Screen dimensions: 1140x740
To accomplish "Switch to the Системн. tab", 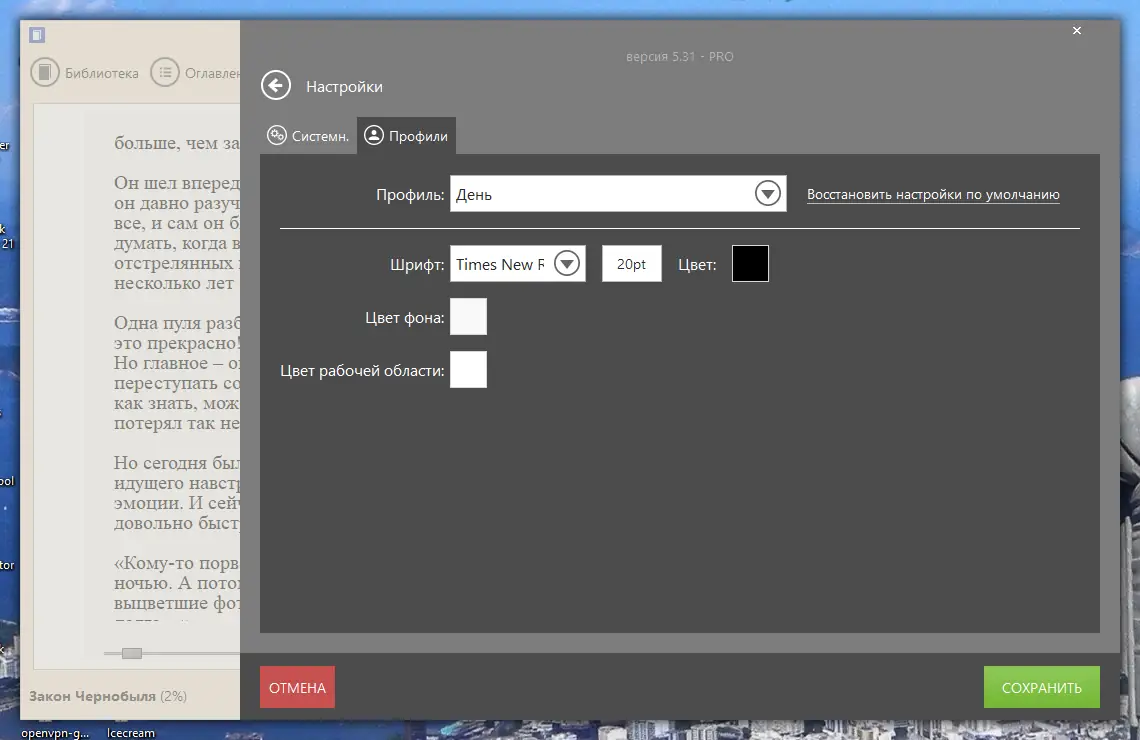I will 308,136.
